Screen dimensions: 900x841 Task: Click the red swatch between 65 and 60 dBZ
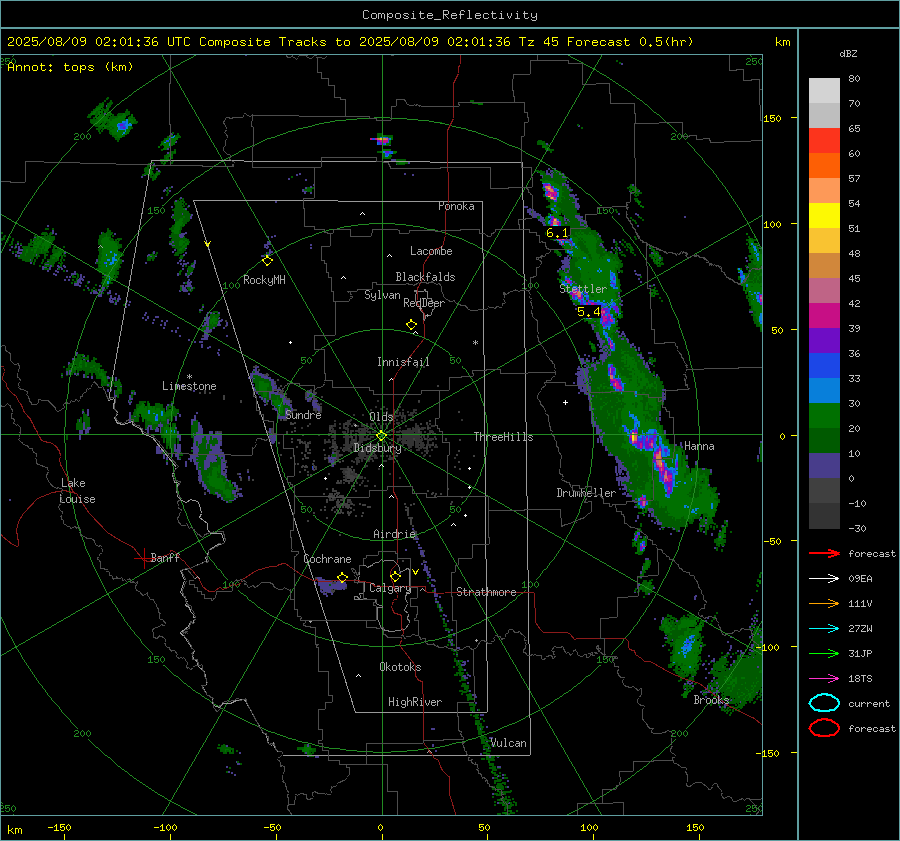pos(824,141)
